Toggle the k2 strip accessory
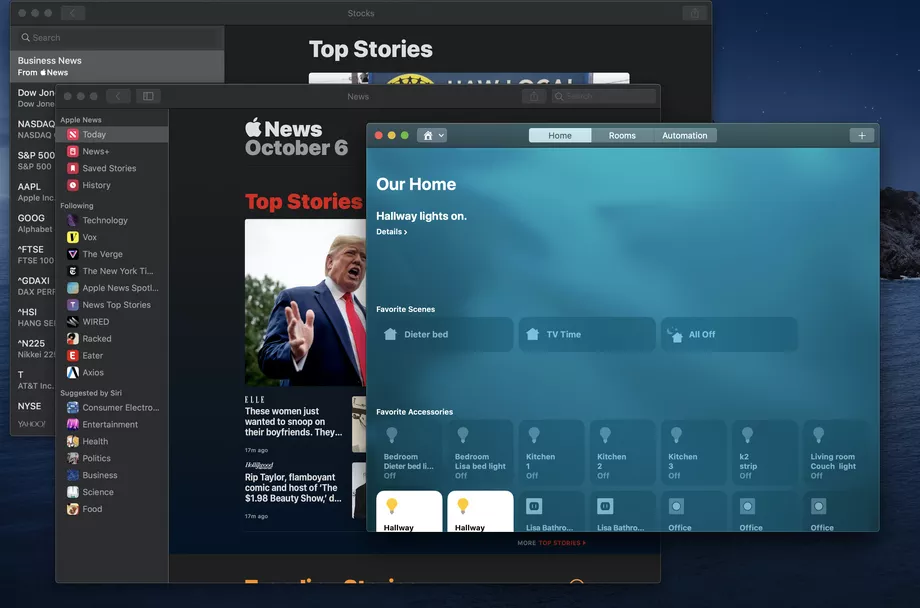 (764, 452)
